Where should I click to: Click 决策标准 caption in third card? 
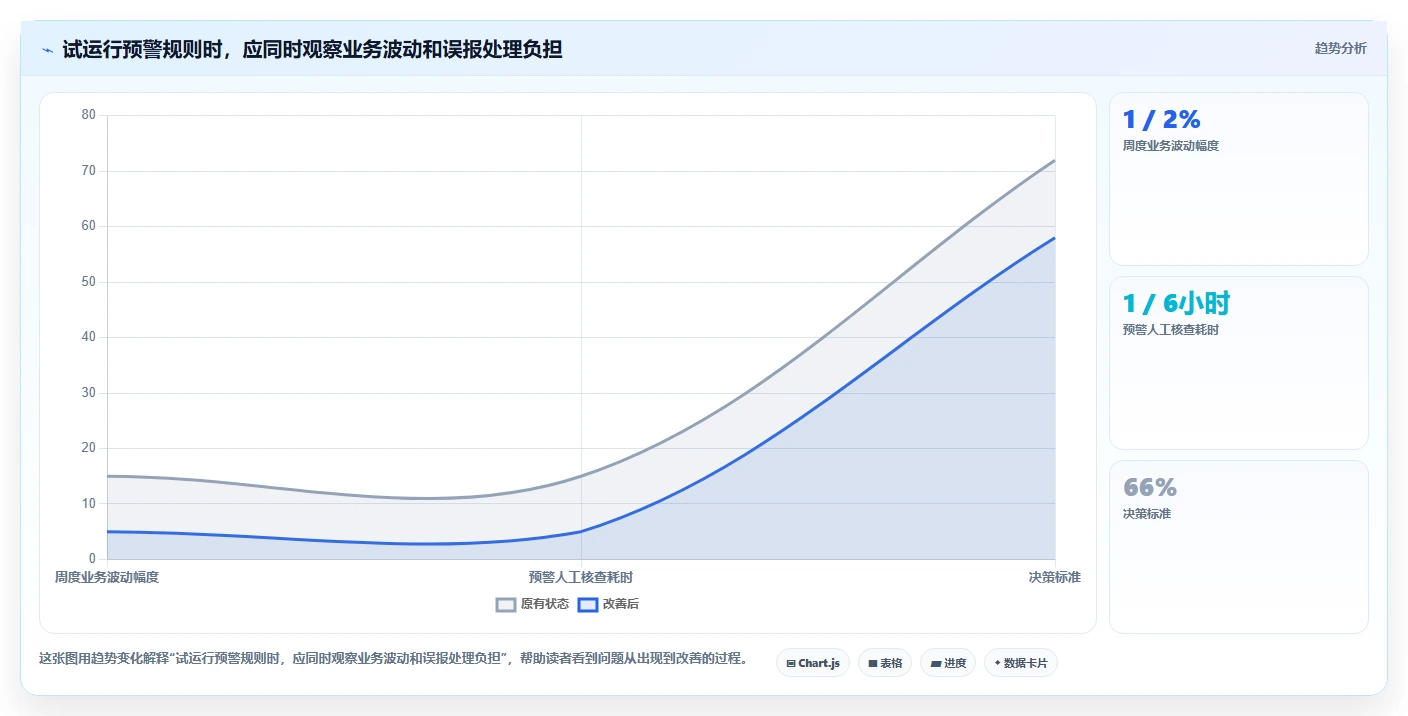click(1147, 514)
